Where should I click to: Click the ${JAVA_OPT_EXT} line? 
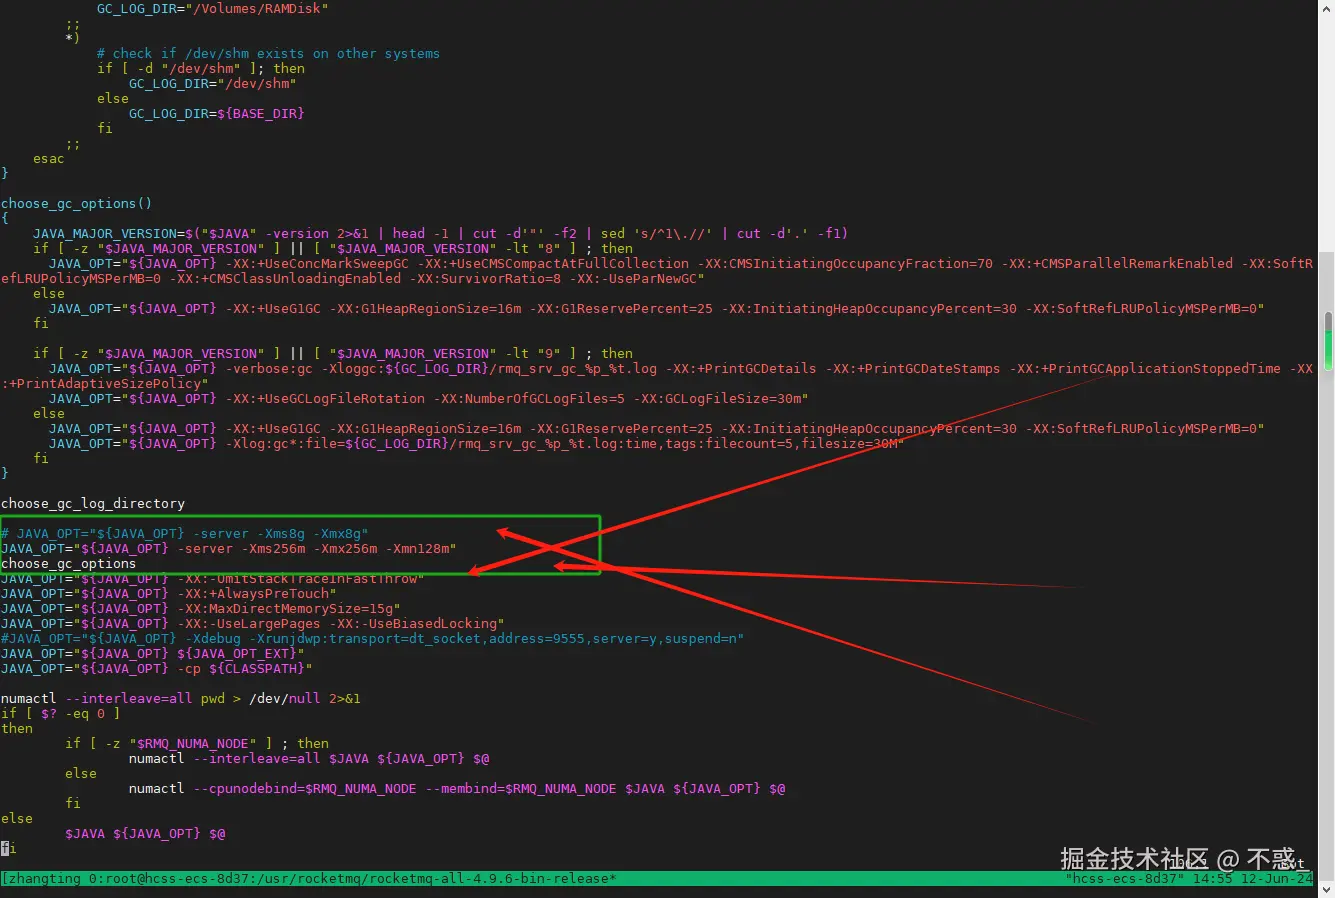coord(152,653)
